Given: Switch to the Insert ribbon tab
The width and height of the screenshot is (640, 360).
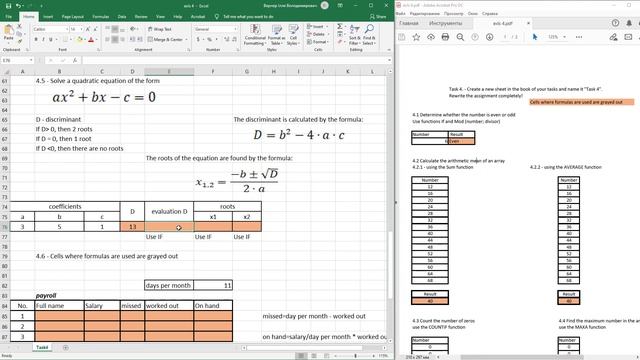Looking at the screenshot, I should 48,17.
